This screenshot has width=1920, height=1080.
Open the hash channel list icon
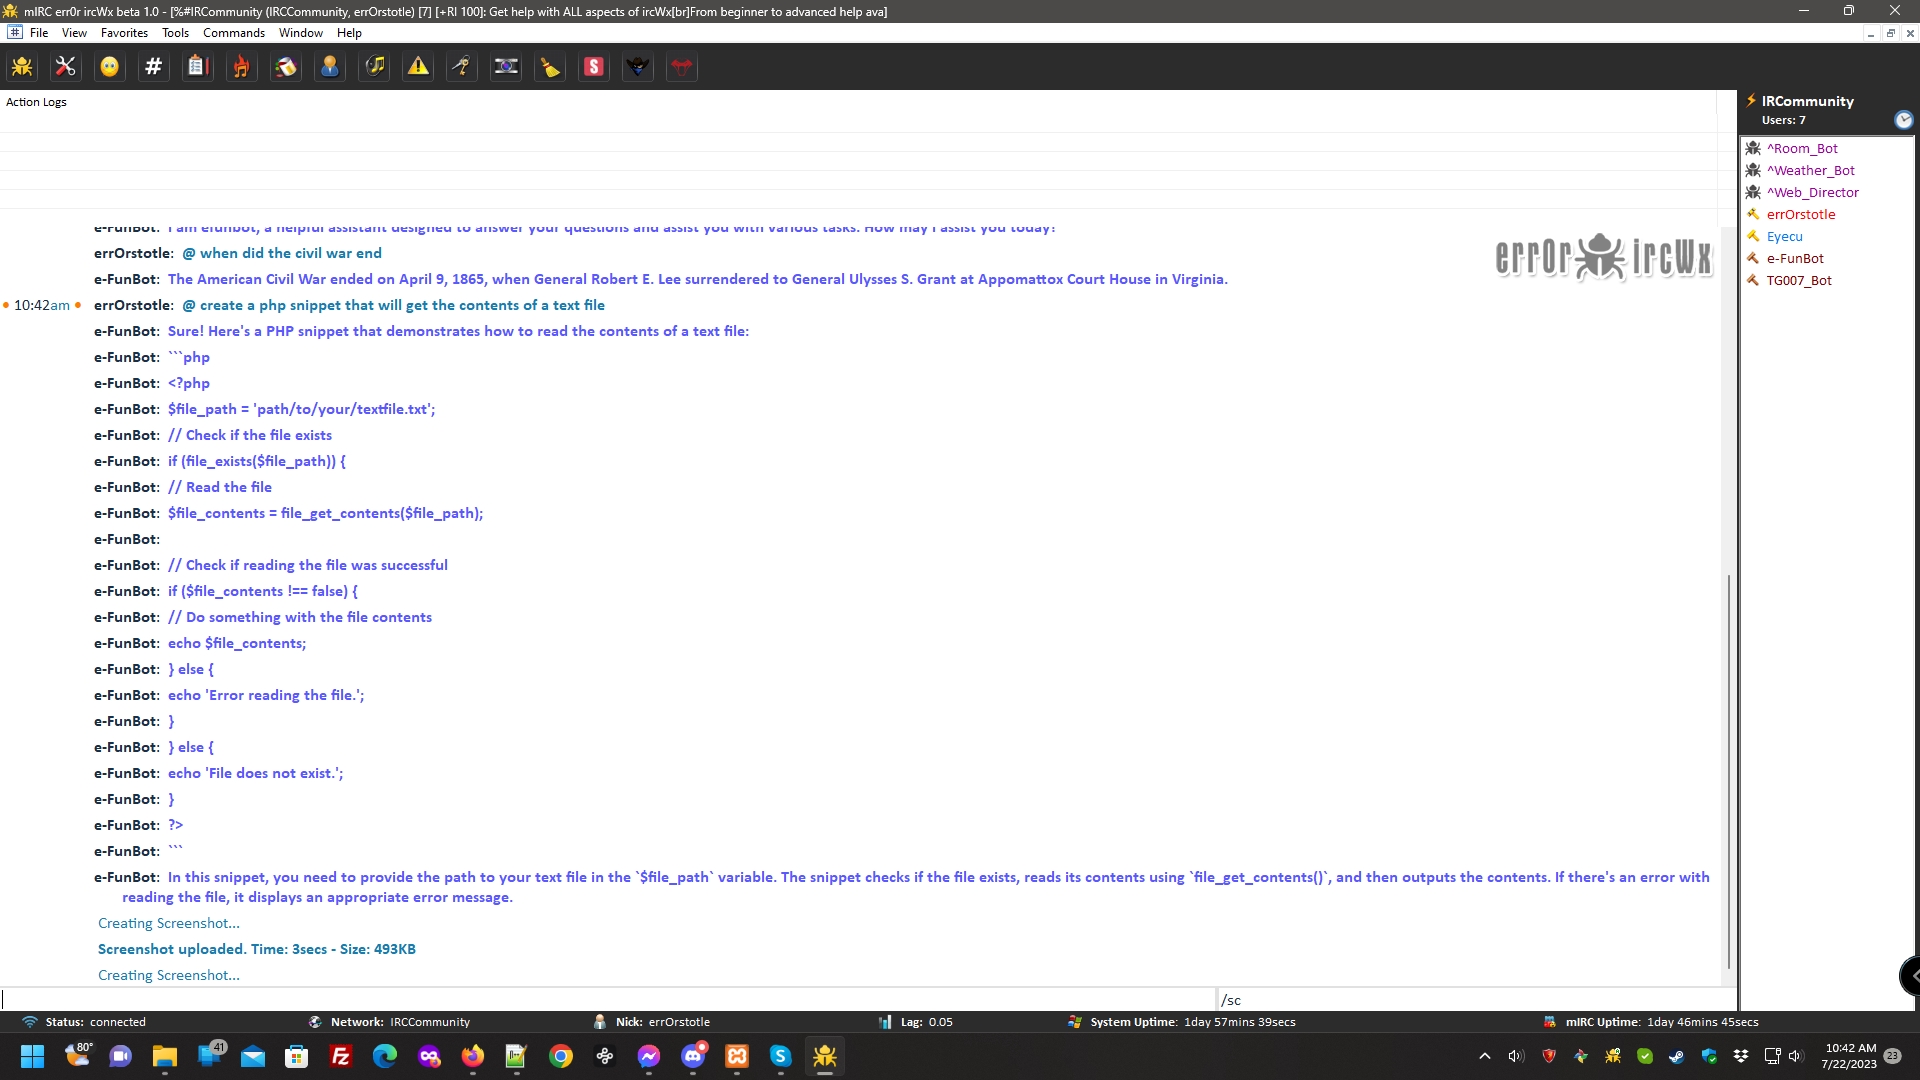point(154,67)
